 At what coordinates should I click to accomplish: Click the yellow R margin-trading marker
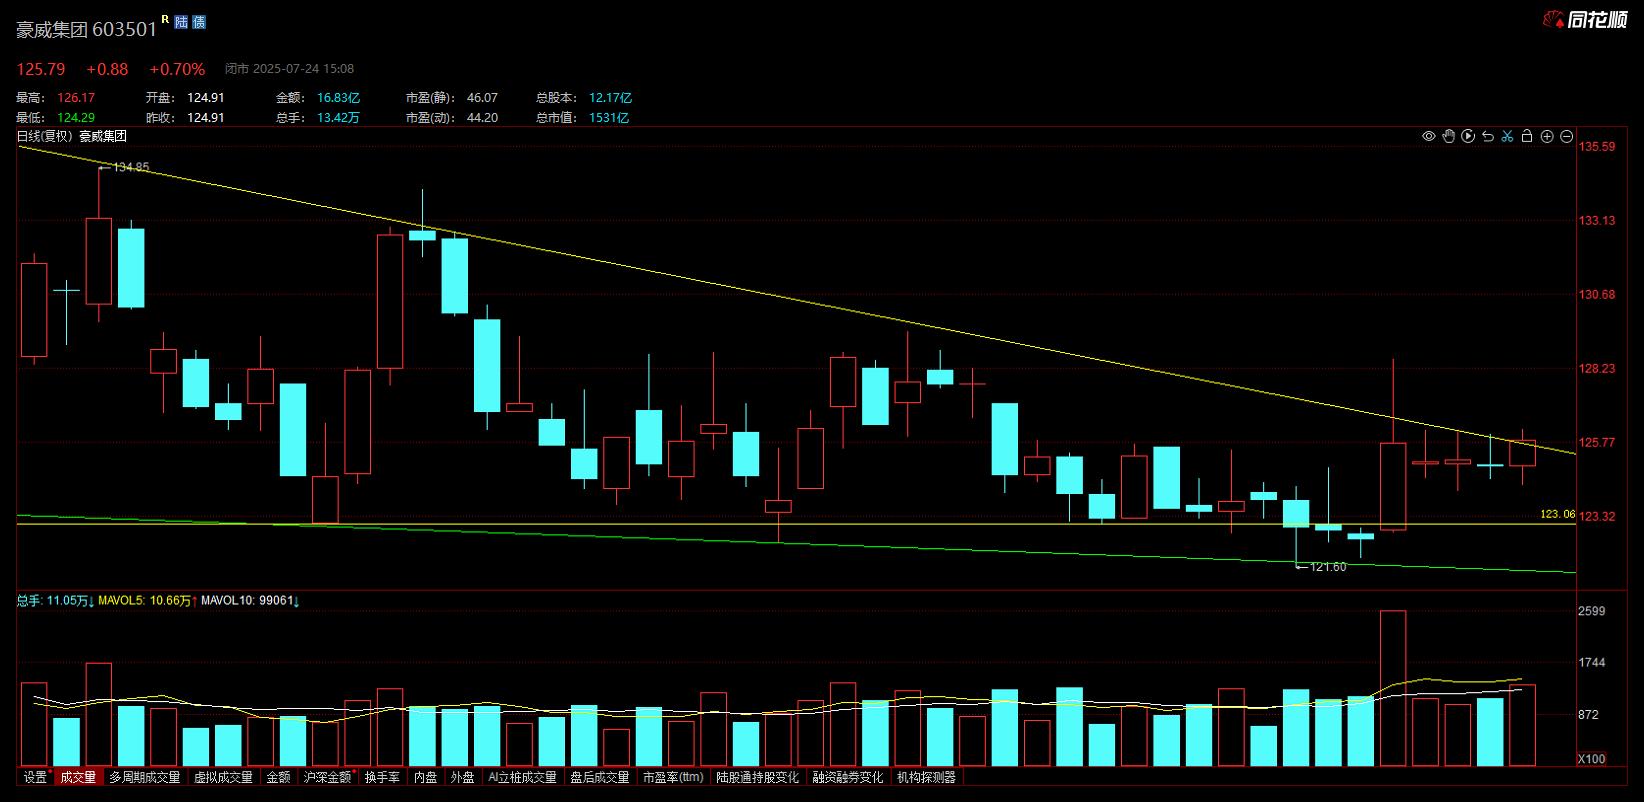point(165,19)
